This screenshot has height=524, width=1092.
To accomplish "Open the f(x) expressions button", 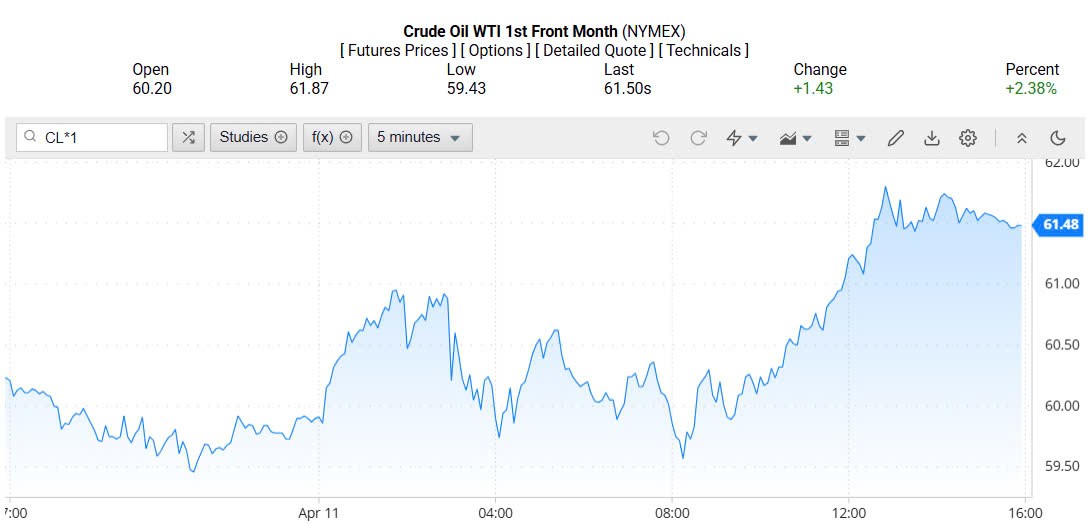I will click(333, 138).
